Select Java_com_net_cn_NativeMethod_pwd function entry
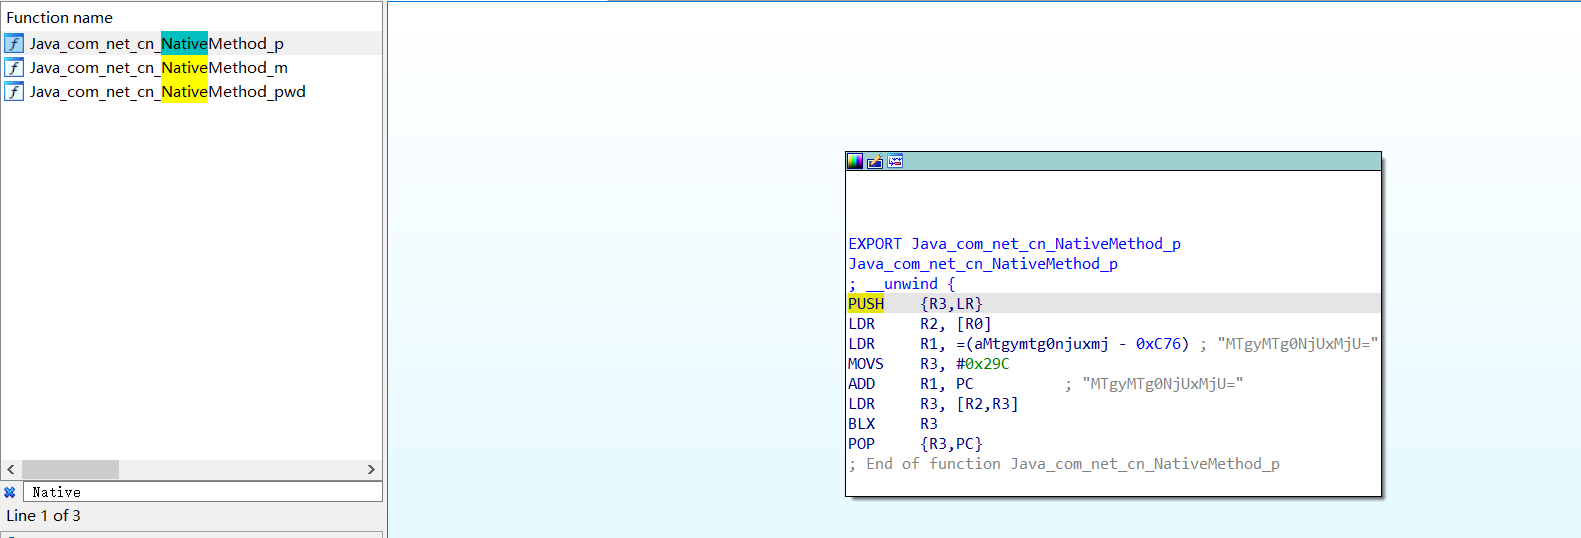Image resolution: width=1581 pixels, height=538 pixels. pyautogui.click(x=167, y=92)
